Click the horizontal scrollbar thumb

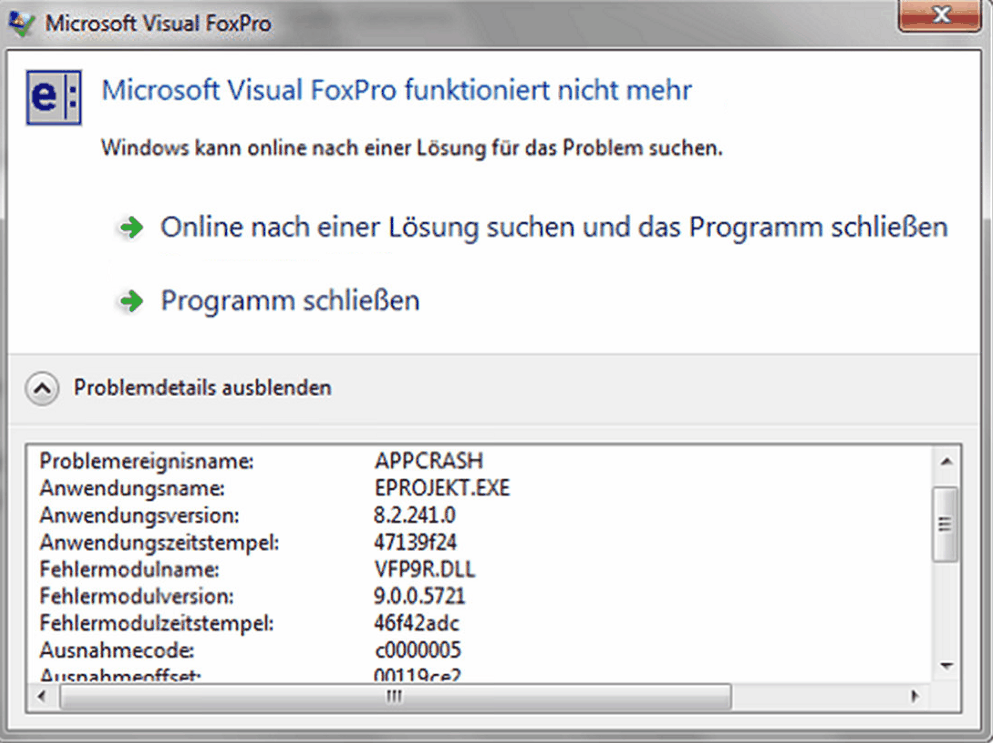(x=395, y=697)
